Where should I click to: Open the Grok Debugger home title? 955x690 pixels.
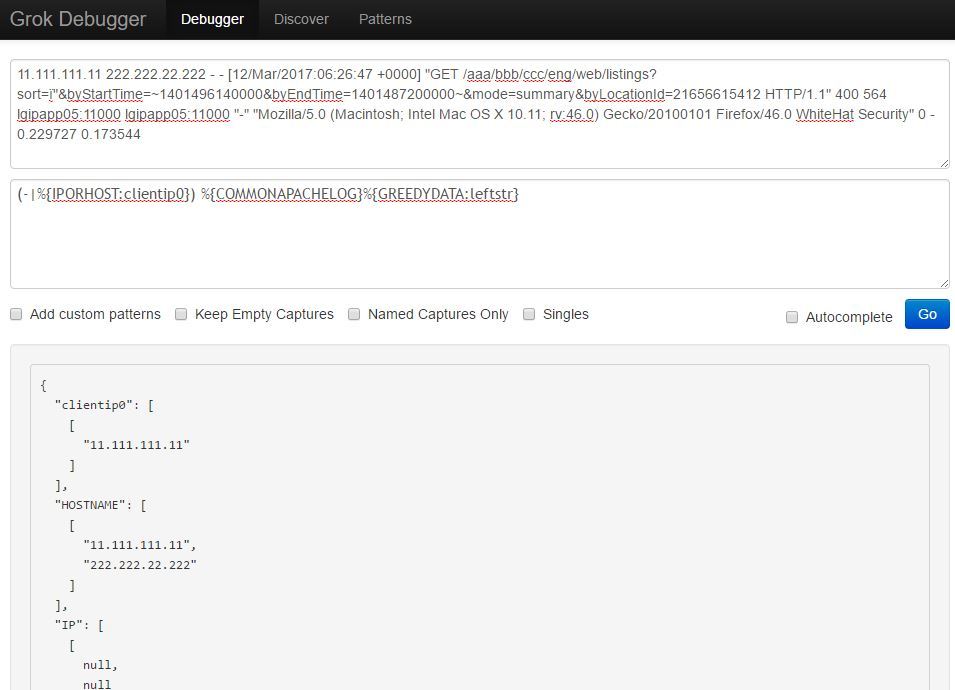78,19
